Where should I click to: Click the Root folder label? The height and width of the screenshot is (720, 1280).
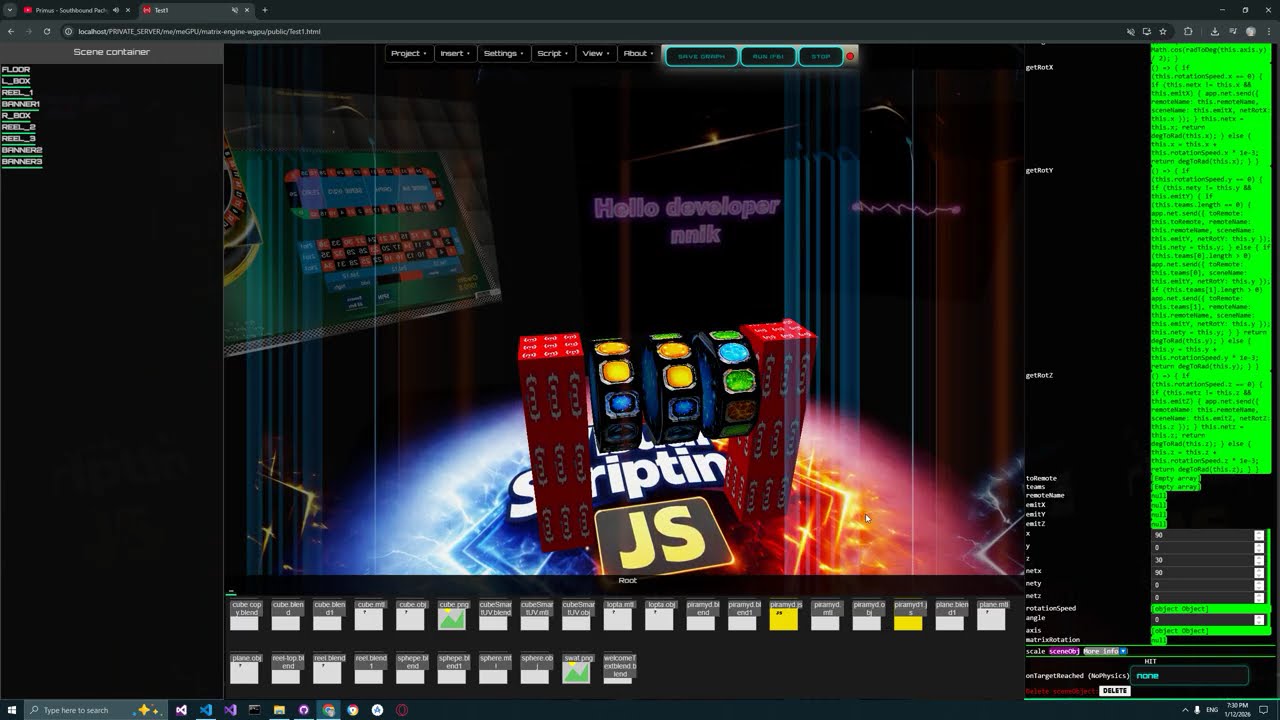627,581
